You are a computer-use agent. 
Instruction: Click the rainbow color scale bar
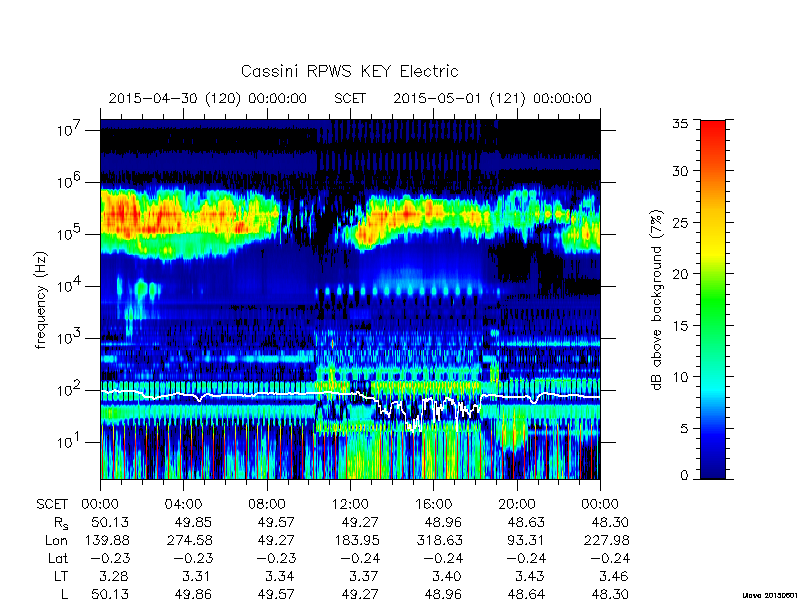(x=713, y=299)
